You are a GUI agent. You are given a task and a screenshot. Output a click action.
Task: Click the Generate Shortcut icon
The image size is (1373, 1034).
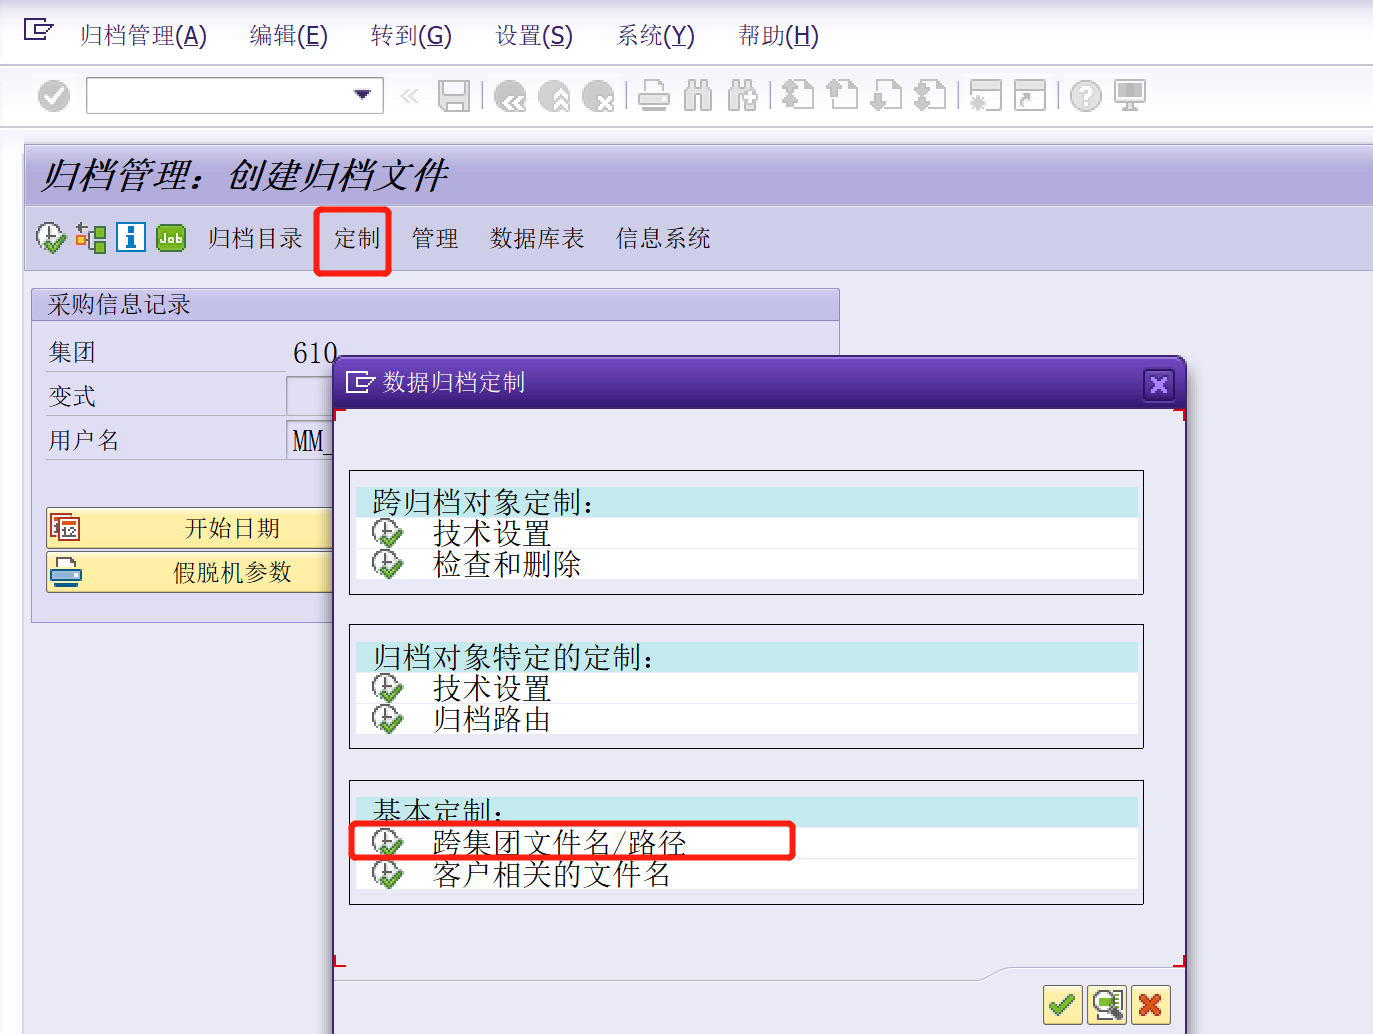(1030, 96)
